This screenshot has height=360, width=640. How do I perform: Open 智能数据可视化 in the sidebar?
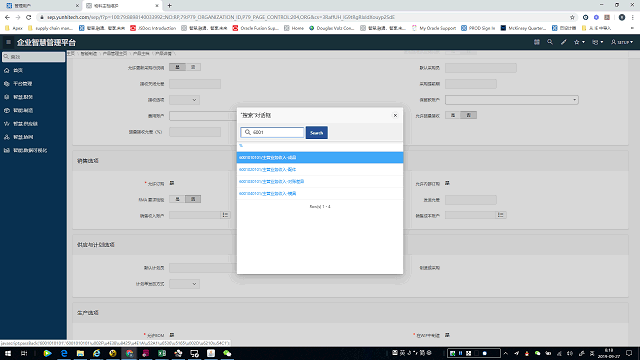(x=30, y=150)
